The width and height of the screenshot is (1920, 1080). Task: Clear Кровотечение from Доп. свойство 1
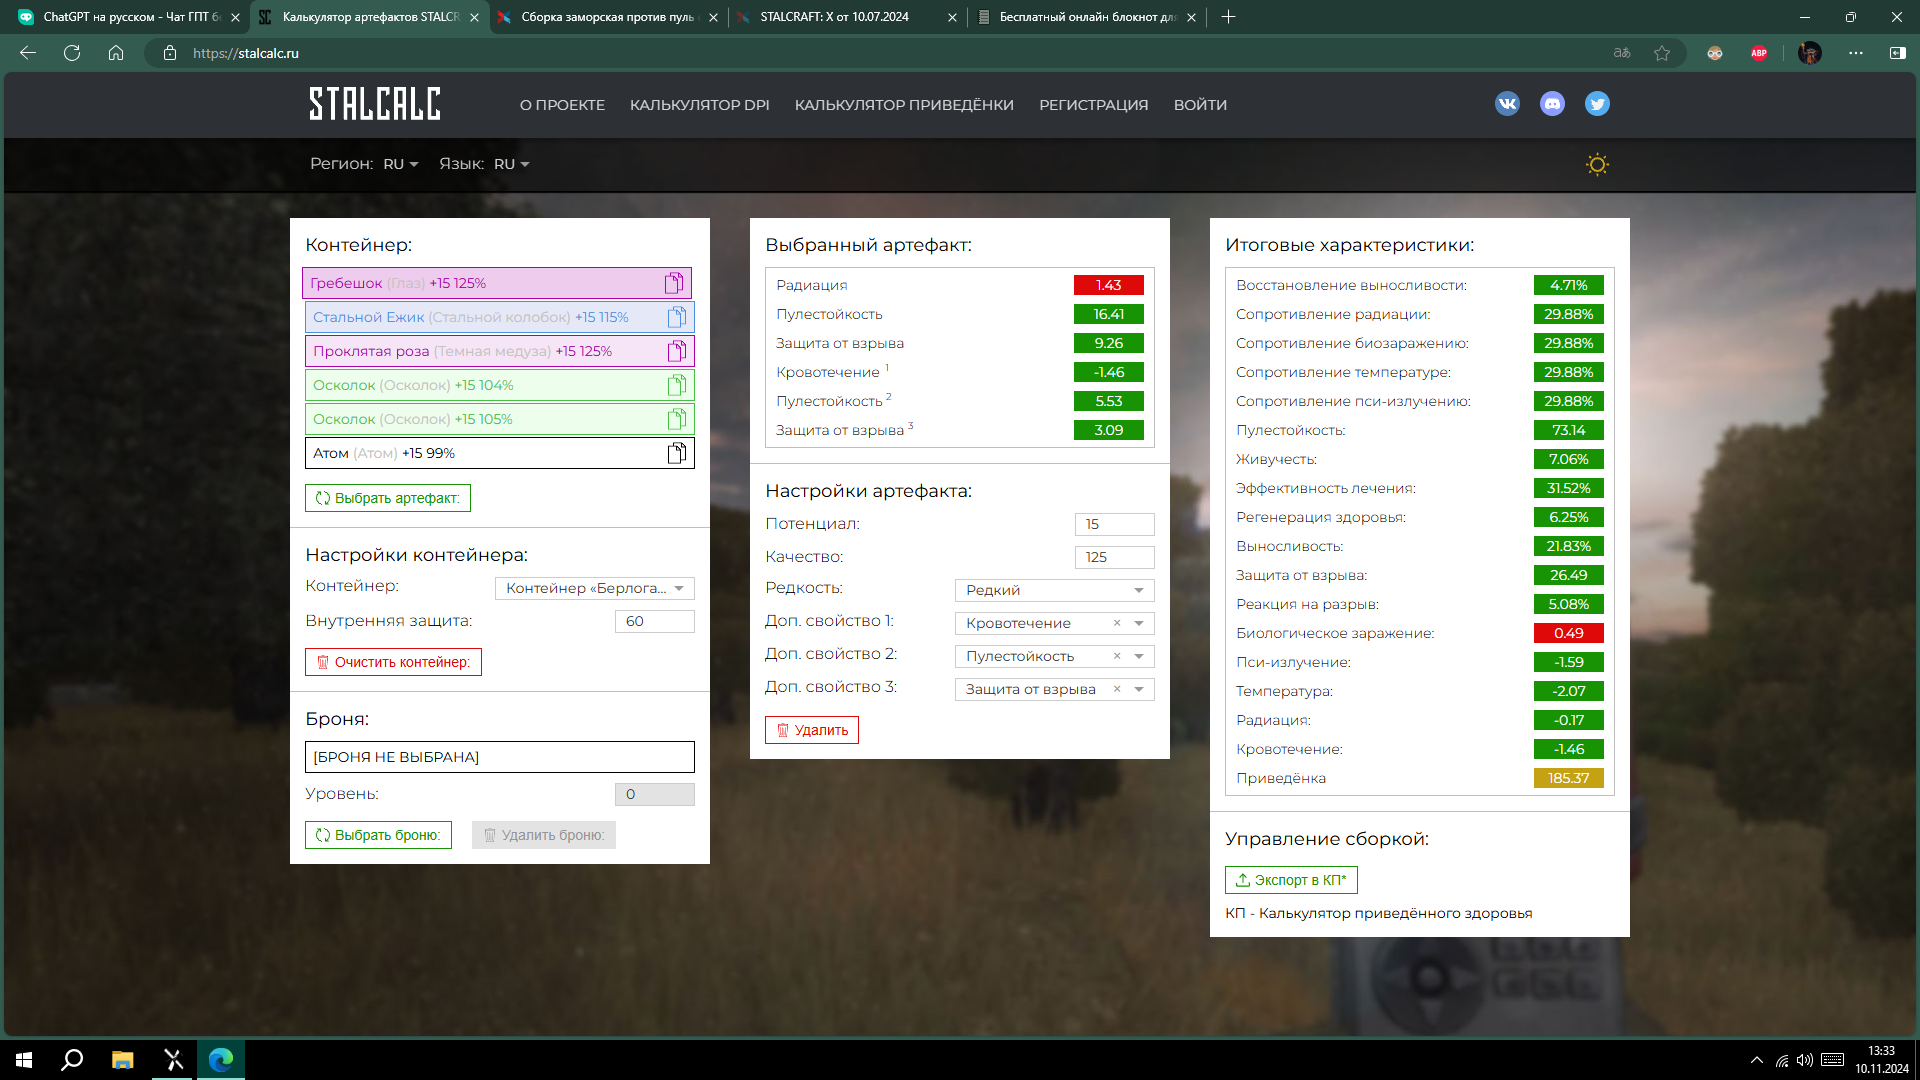pyautogui.click(x=1117, y=623)
